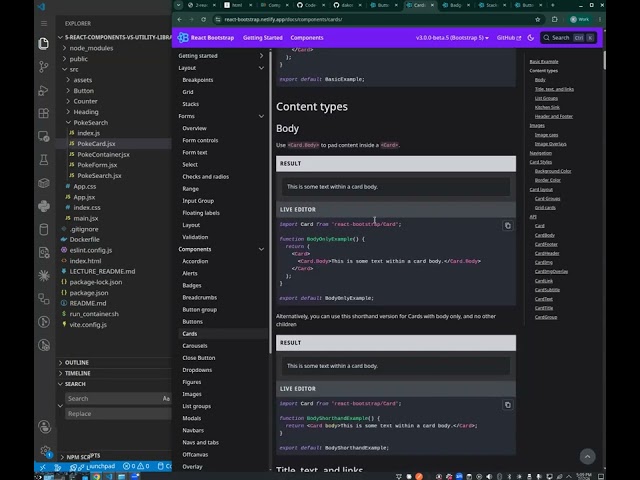
Task: Collapse the Components docs section chevron
Action: coord(261,249)
